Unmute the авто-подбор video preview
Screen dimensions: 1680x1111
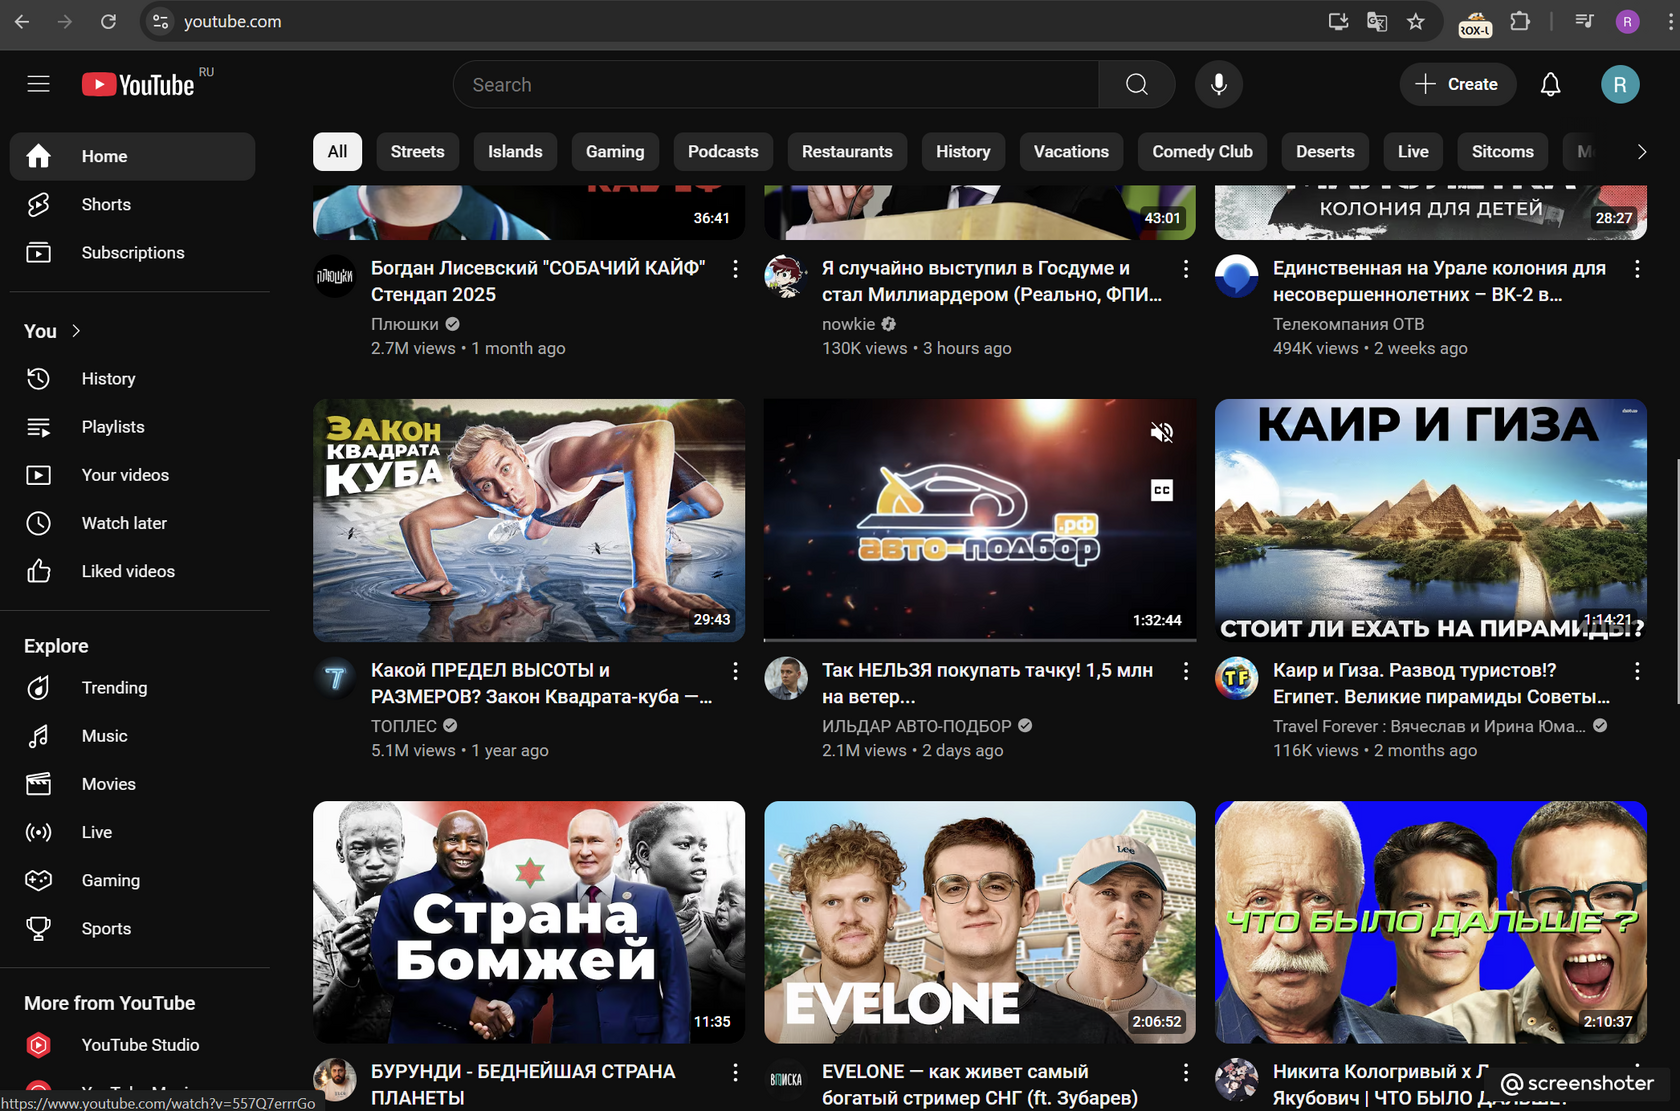(x=1161, y=432)
